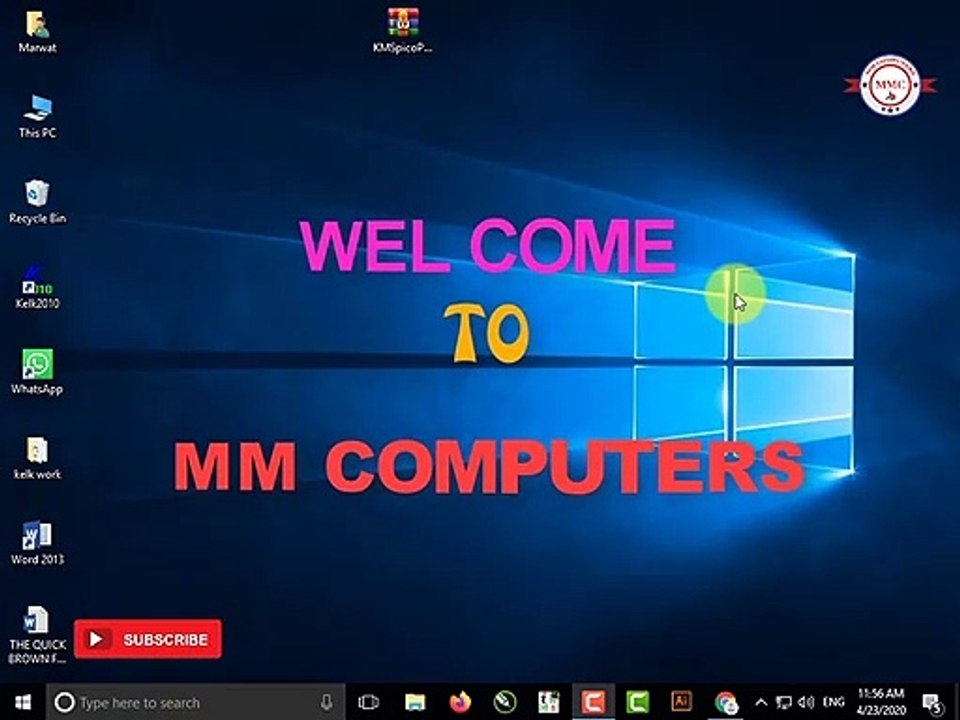Click the red SUBSCRIBE button
The image size is (960, 720).
point(148,639)
